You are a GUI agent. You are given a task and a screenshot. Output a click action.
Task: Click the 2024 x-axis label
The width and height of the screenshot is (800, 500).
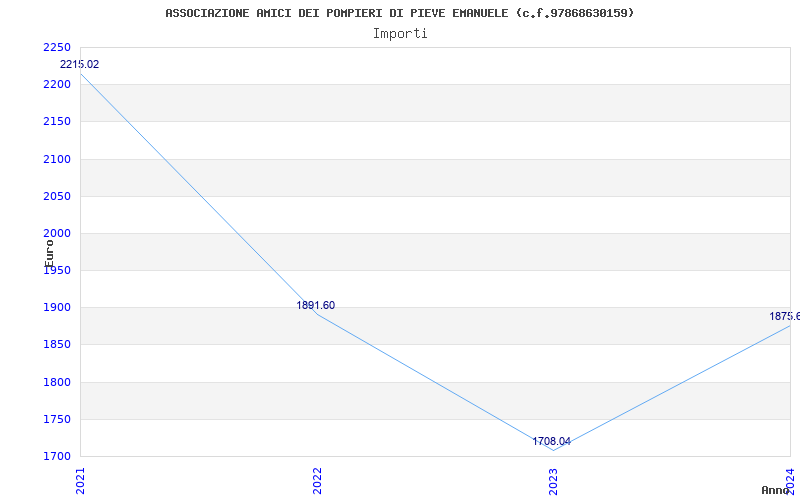(x=790, y=481)
